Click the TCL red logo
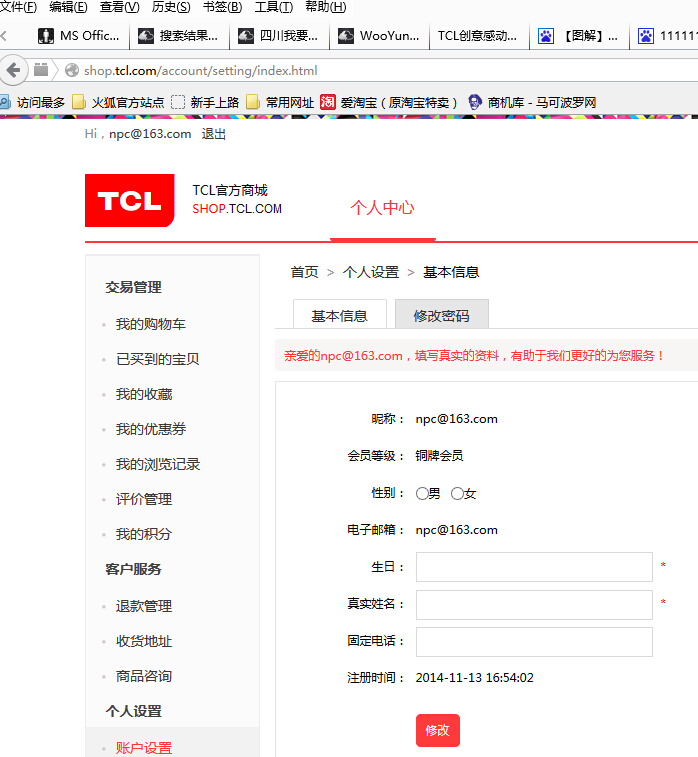Screen dimensions: 698x757 (129, 200)
